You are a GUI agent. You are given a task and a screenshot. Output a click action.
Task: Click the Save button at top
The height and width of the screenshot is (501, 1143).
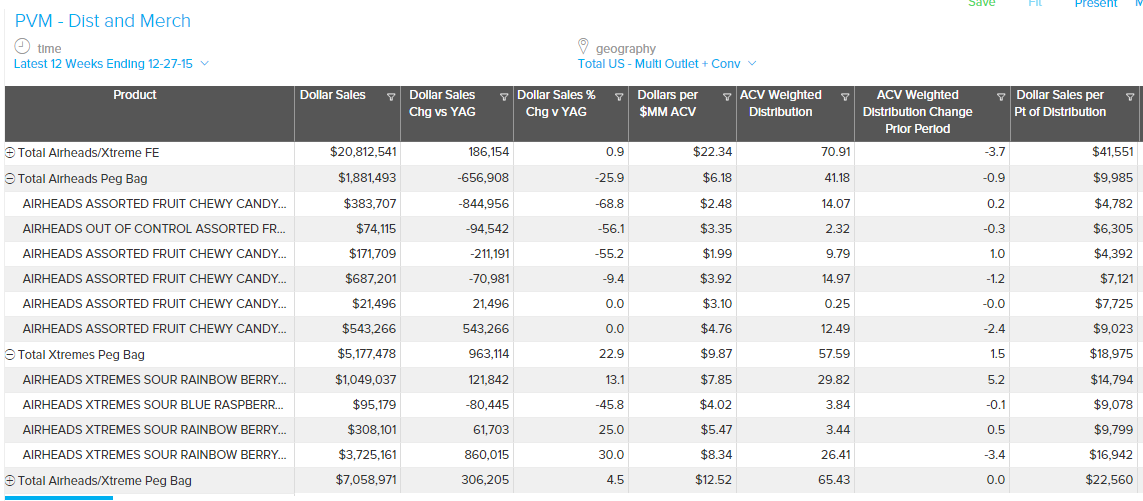981,4
